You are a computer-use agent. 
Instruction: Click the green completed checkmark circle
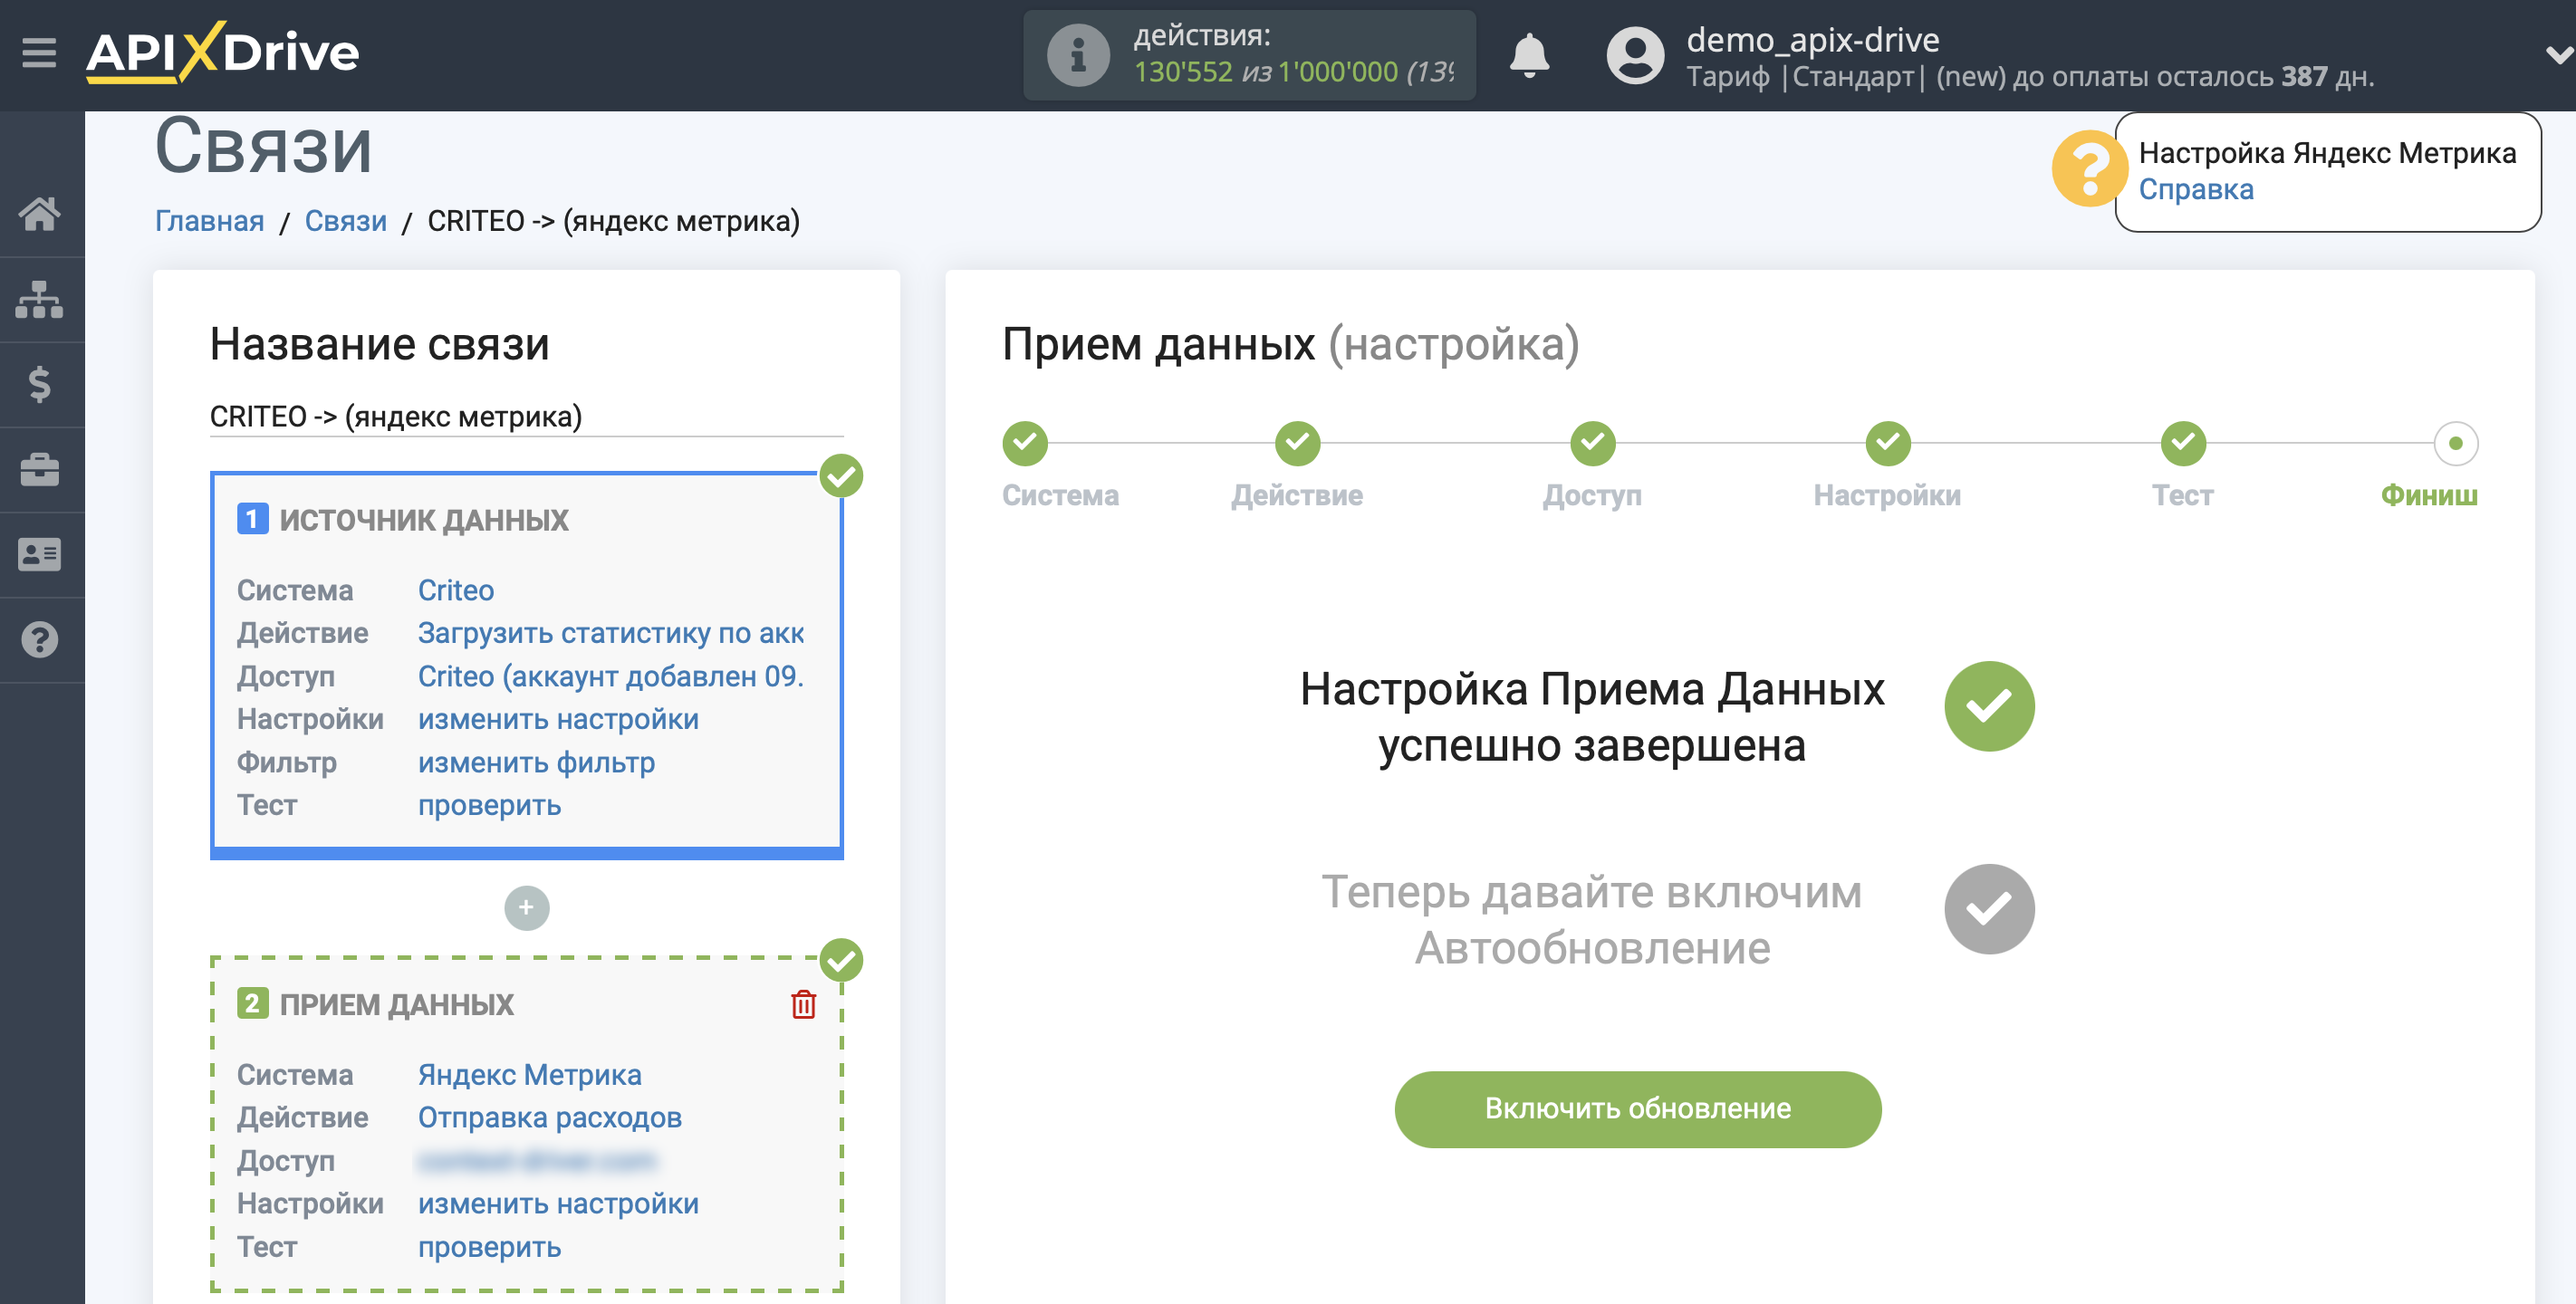tap(1988, 706)
